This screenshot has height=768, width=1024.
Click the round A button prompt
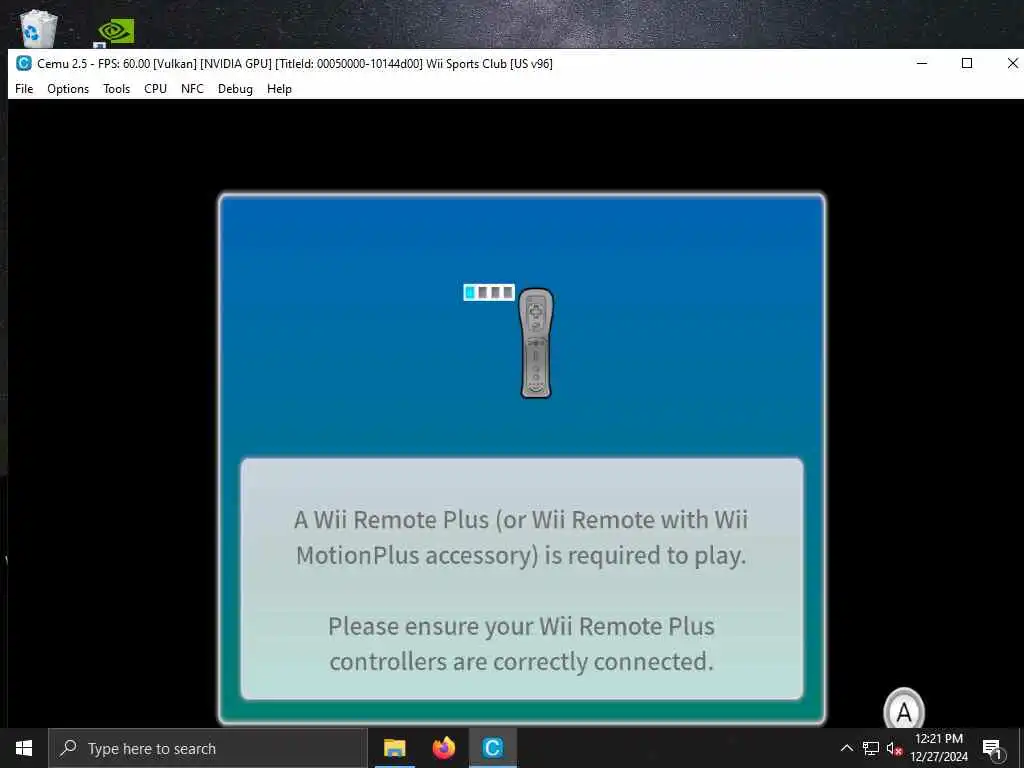click(x=904, y=712)
